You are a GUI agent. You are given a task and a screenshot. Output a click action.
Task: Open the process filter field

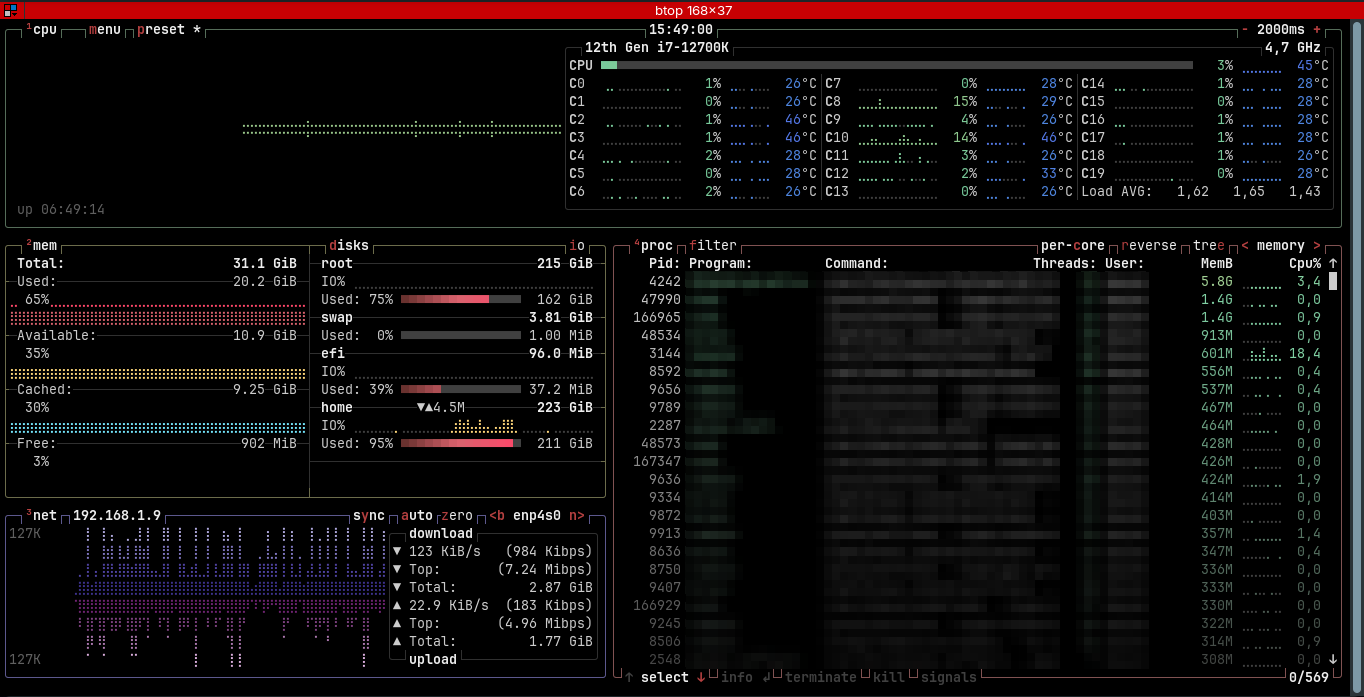pyautogui.click(x=713, y=246)
